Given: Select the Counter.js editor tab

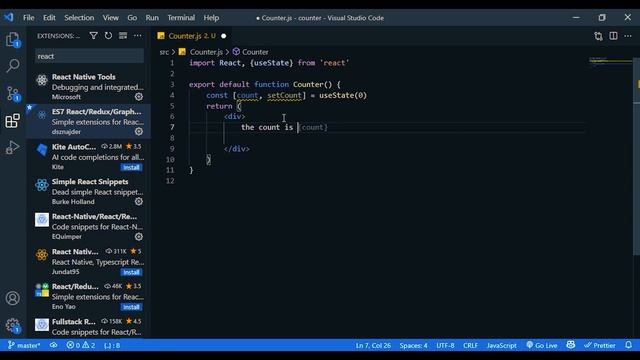Looking at the screenshot, I should click(x=192, y=36).
